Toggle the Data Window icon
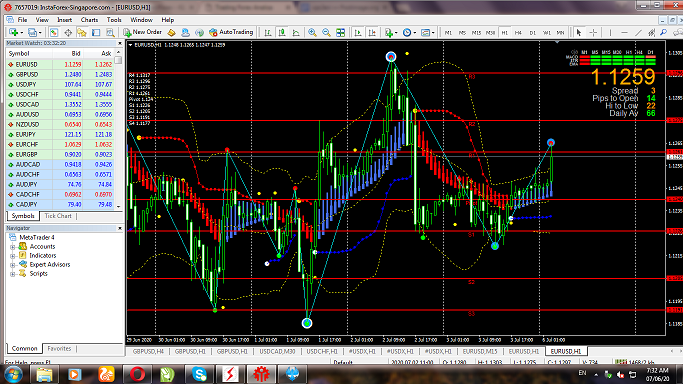This screenshot has width=683, height=384. [x=68, y=33]
